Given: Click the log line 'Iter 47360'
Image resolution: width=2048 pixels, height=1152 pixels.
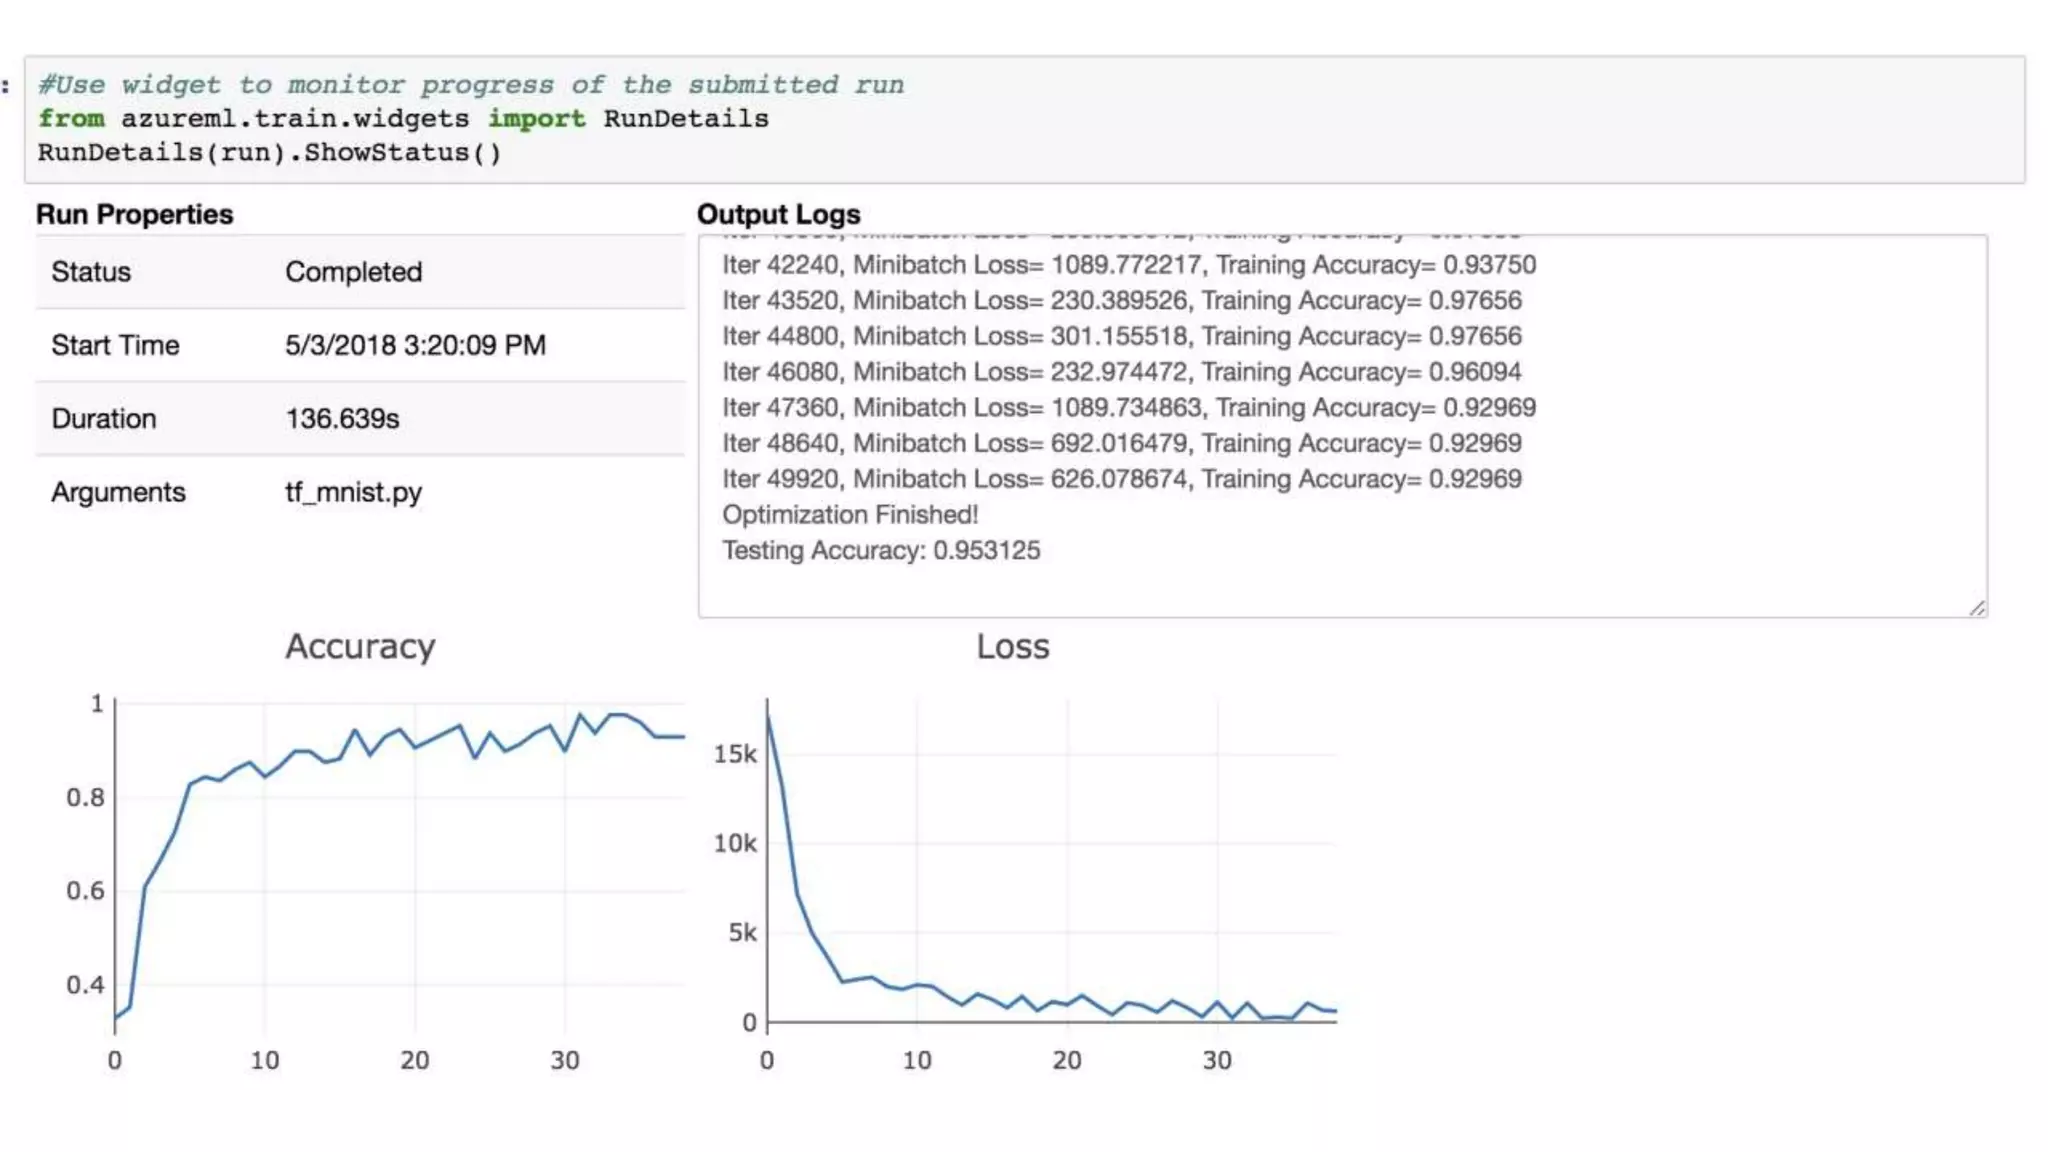Looking at the screenshot, I should point(1129,407).
